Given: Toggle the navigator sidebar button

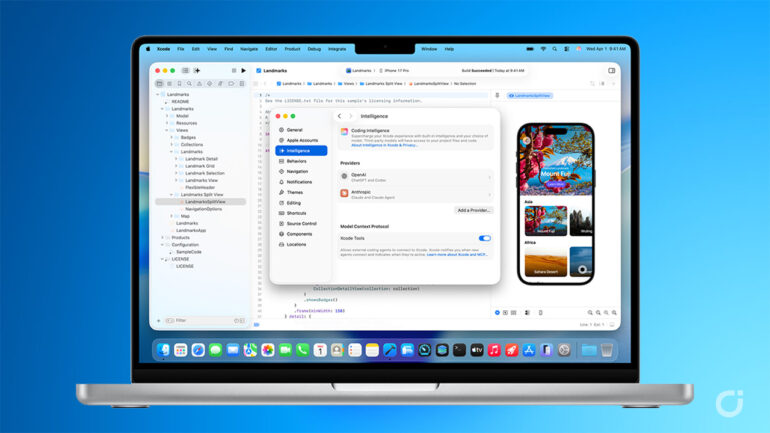Looking at the screenshot, I should [186, 71].
